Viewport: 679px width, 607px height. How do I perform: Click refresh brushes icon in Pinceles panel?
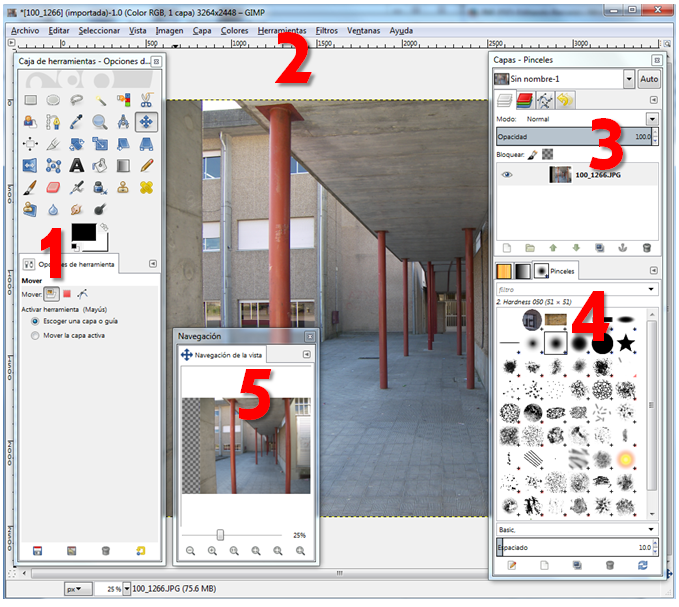[643, 565]
